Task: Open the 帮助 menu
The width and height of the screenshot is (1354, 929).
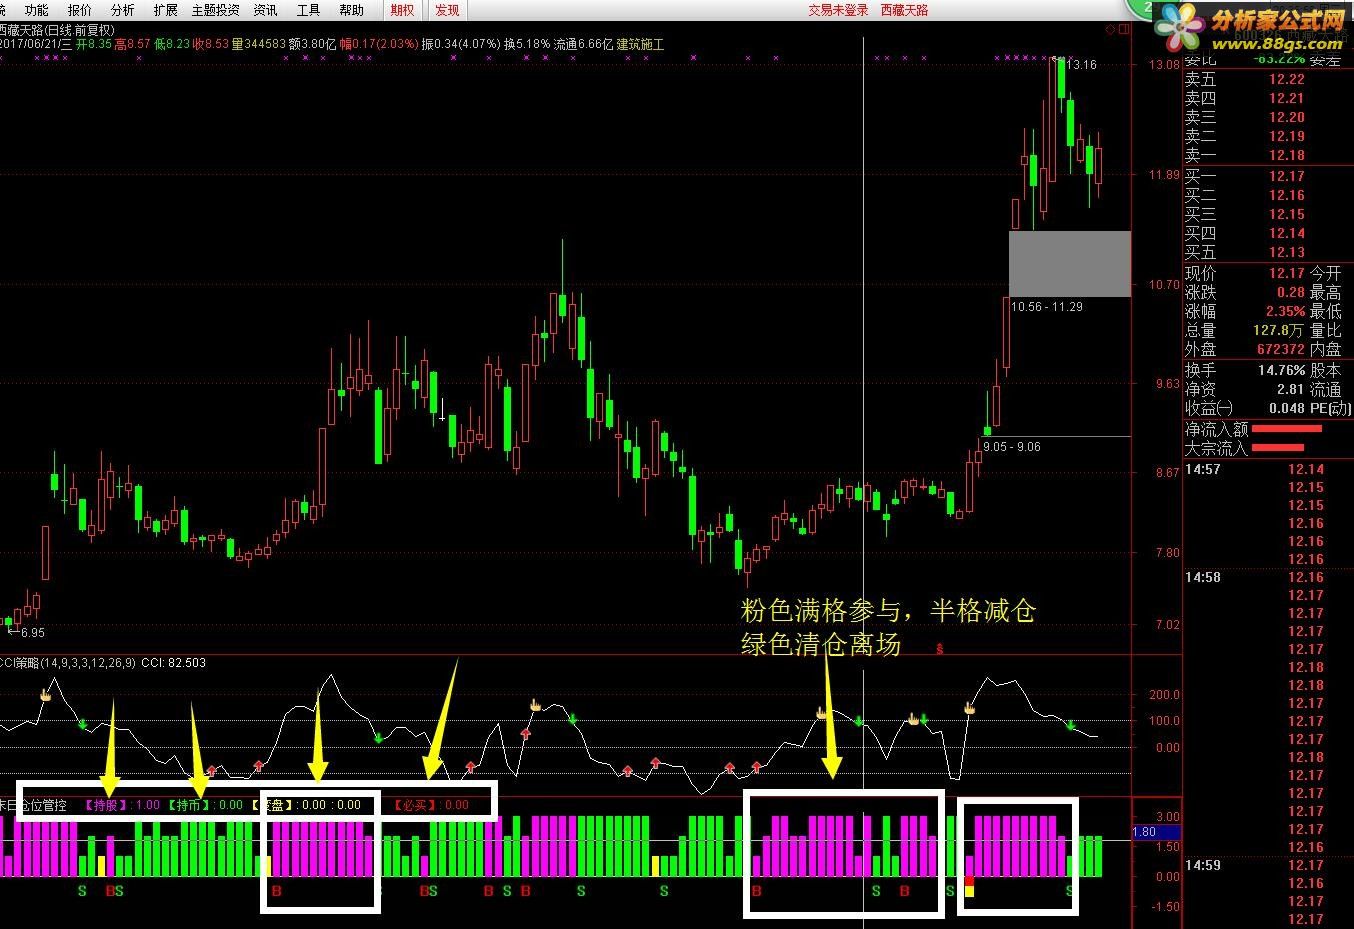Action: coord(351,10)
